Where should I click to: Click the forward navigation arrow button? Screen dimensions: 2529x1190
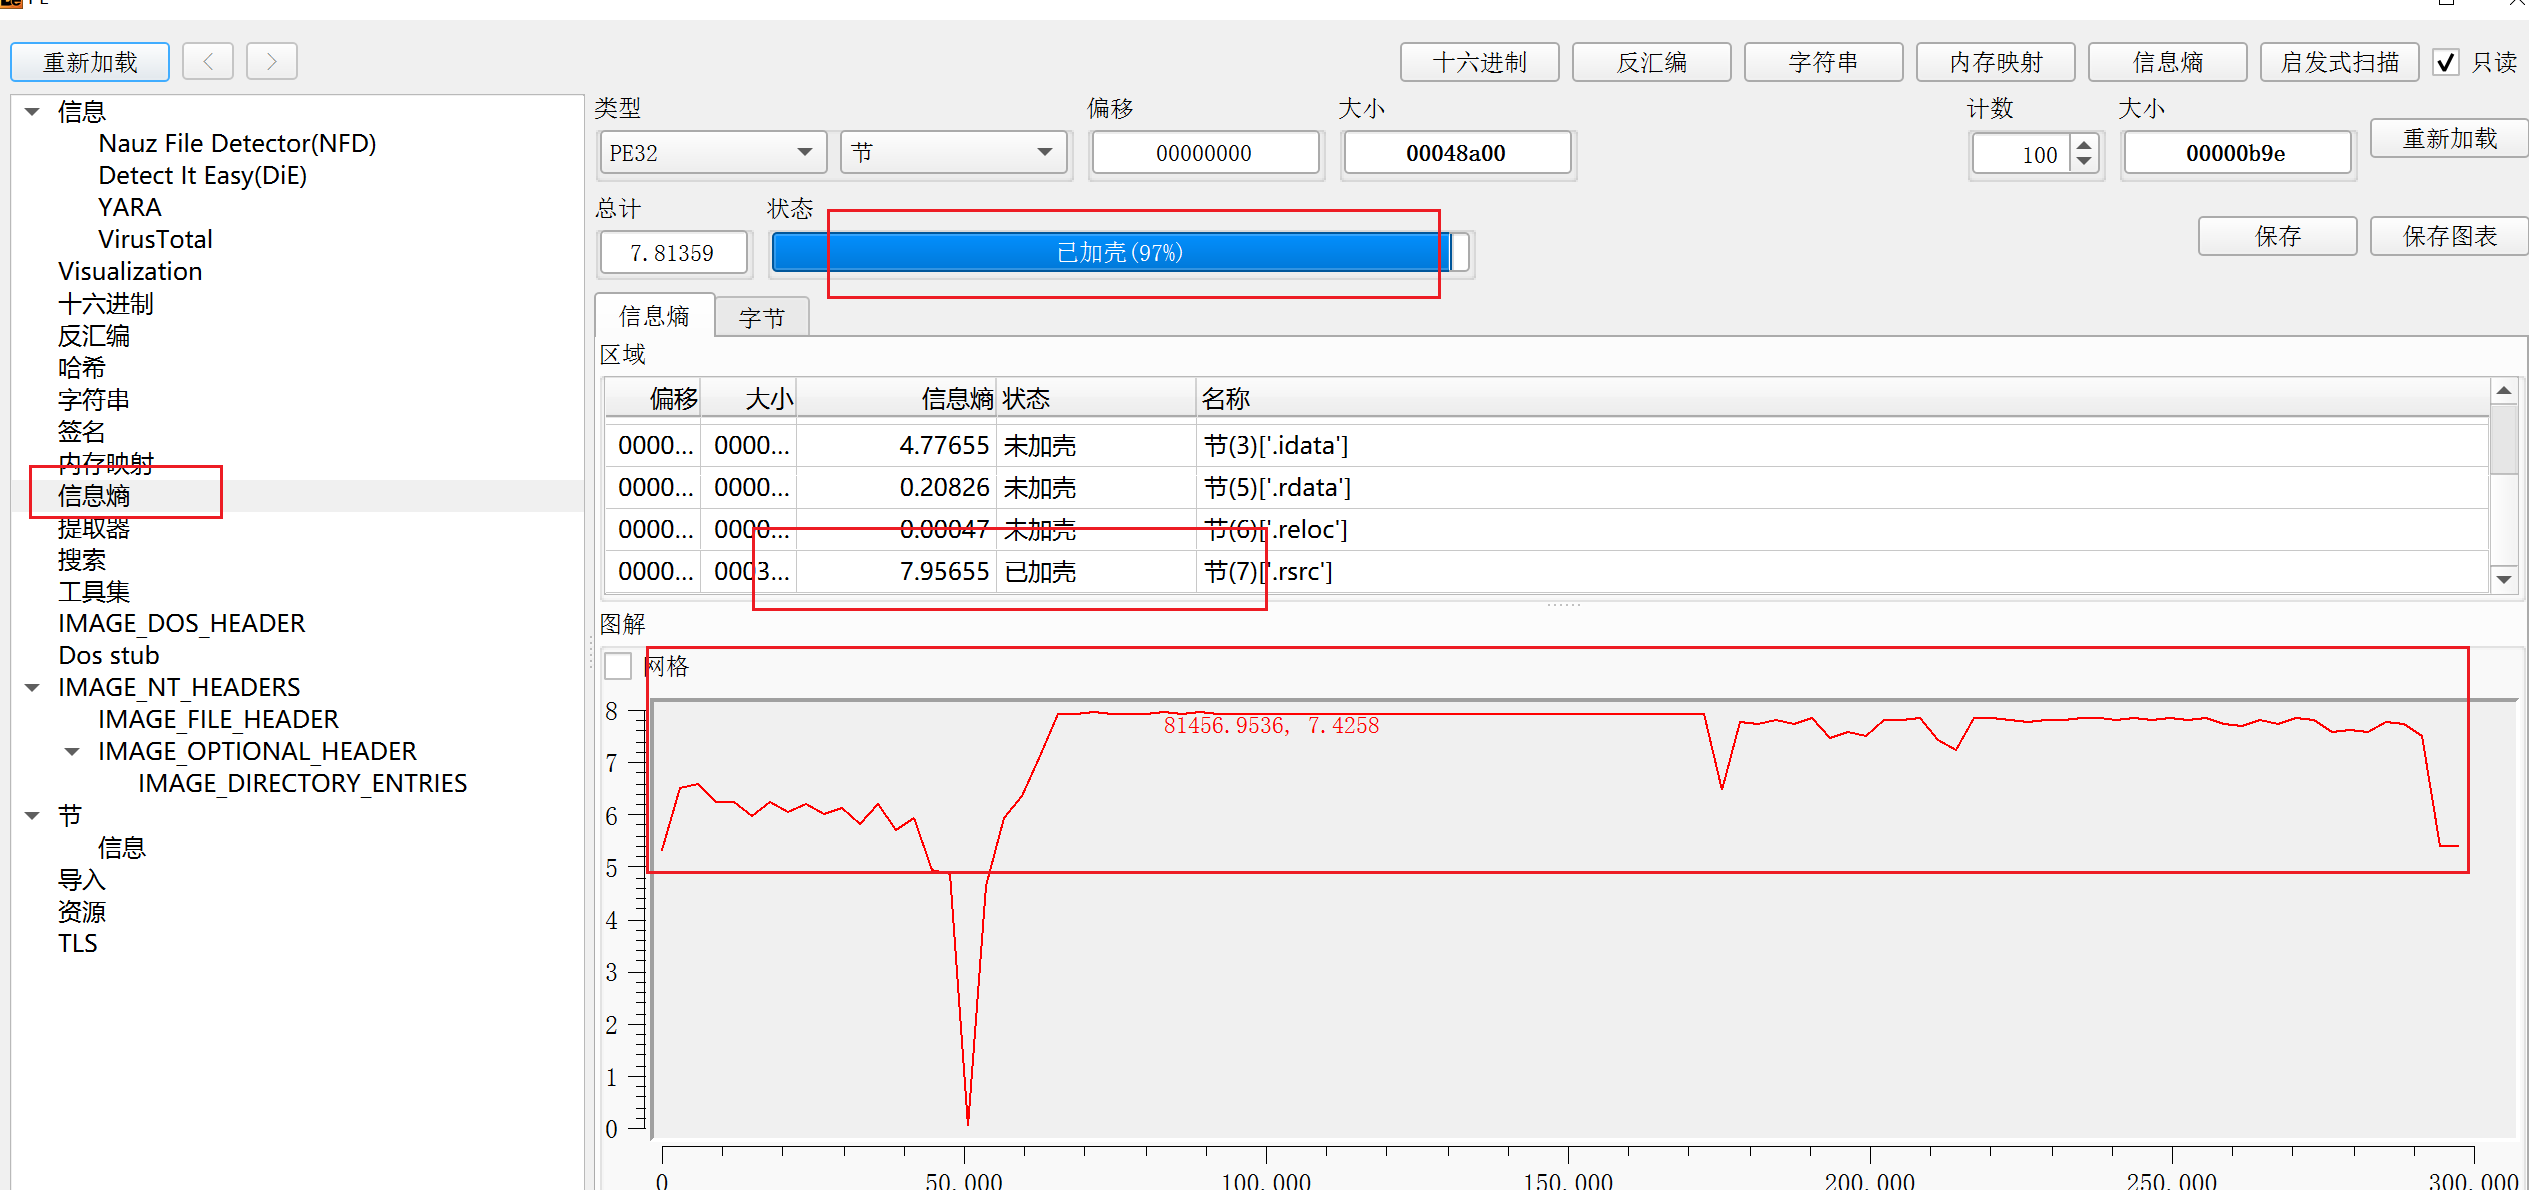(271, 62)
